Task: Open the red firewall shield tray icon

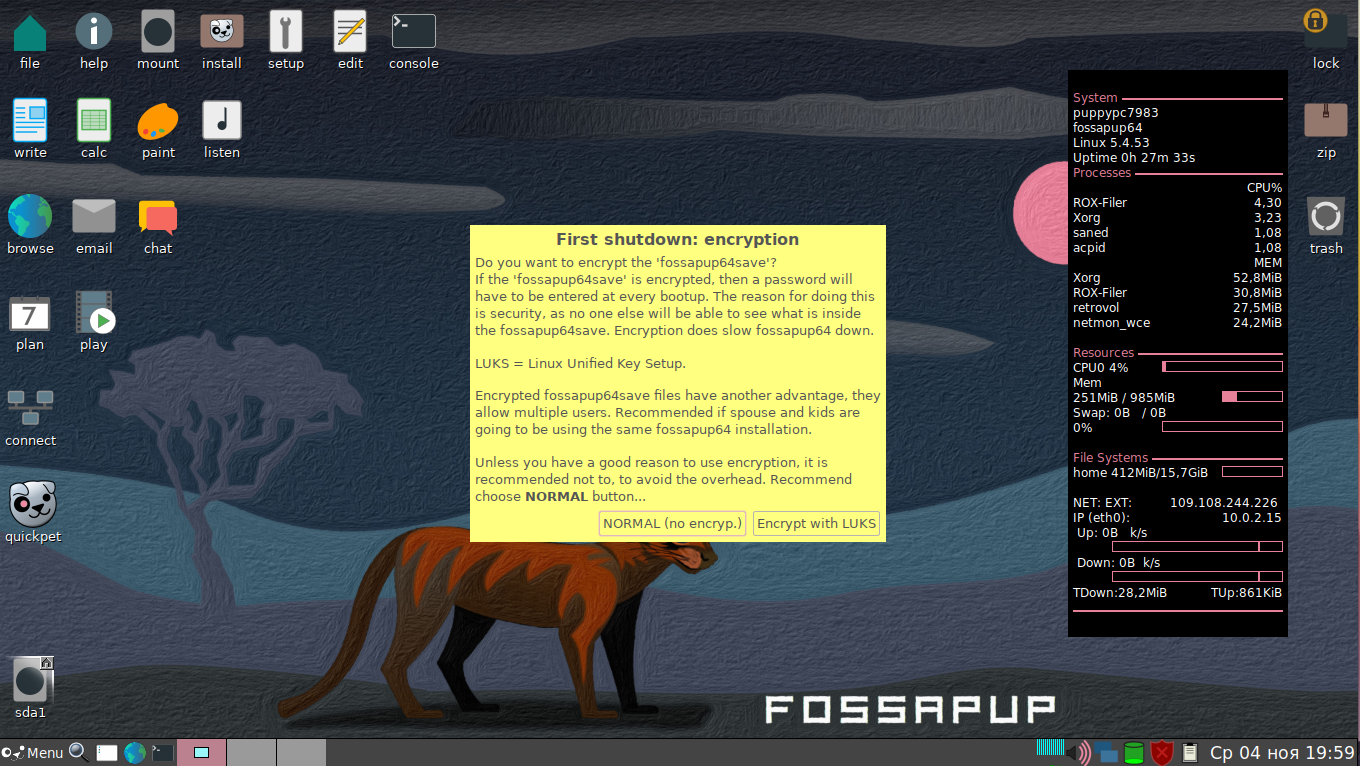Action: pos(1161,753)
